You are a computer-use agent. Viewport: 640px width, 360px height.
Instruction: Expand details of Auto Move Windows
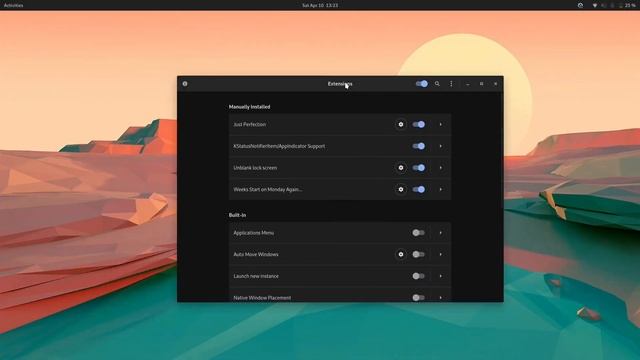pyautogui.click(x=440, y=254)
